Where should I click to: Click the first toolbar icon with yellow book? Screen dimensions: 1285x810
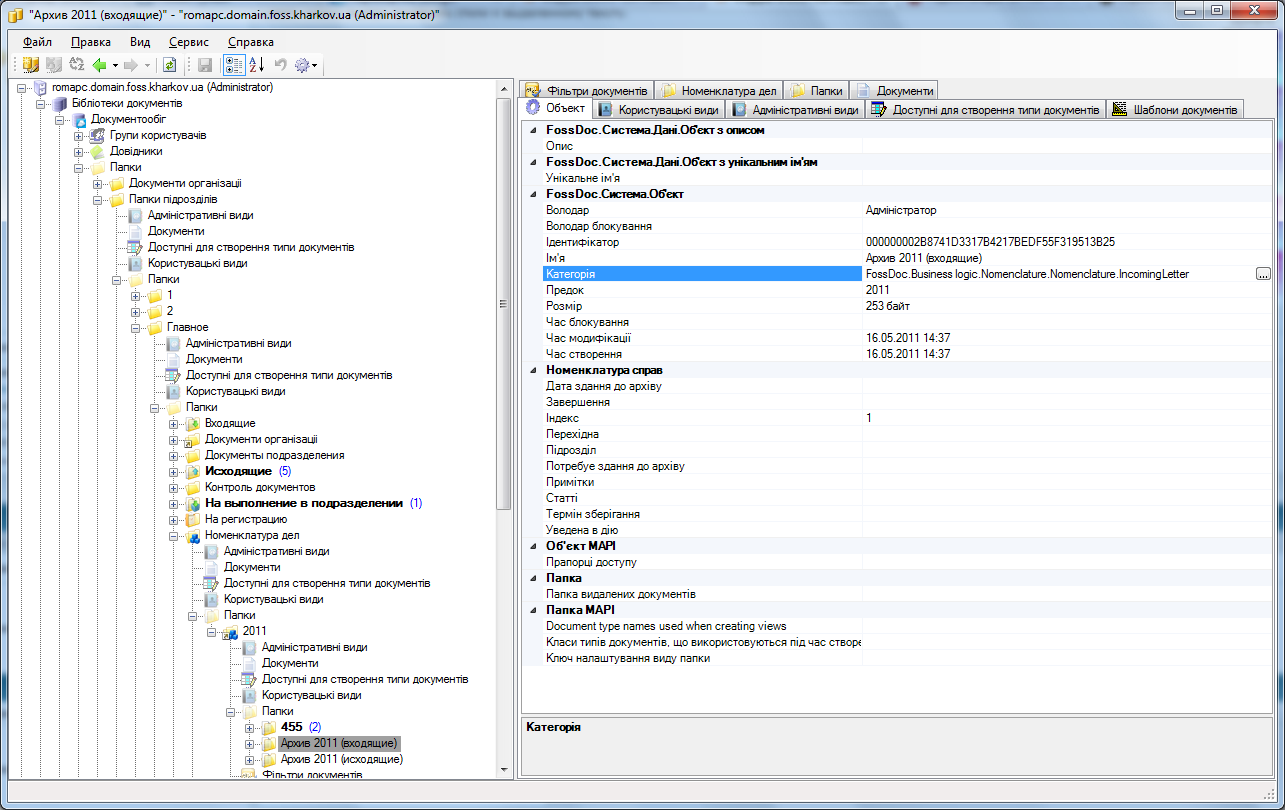[x=31, y=65]
